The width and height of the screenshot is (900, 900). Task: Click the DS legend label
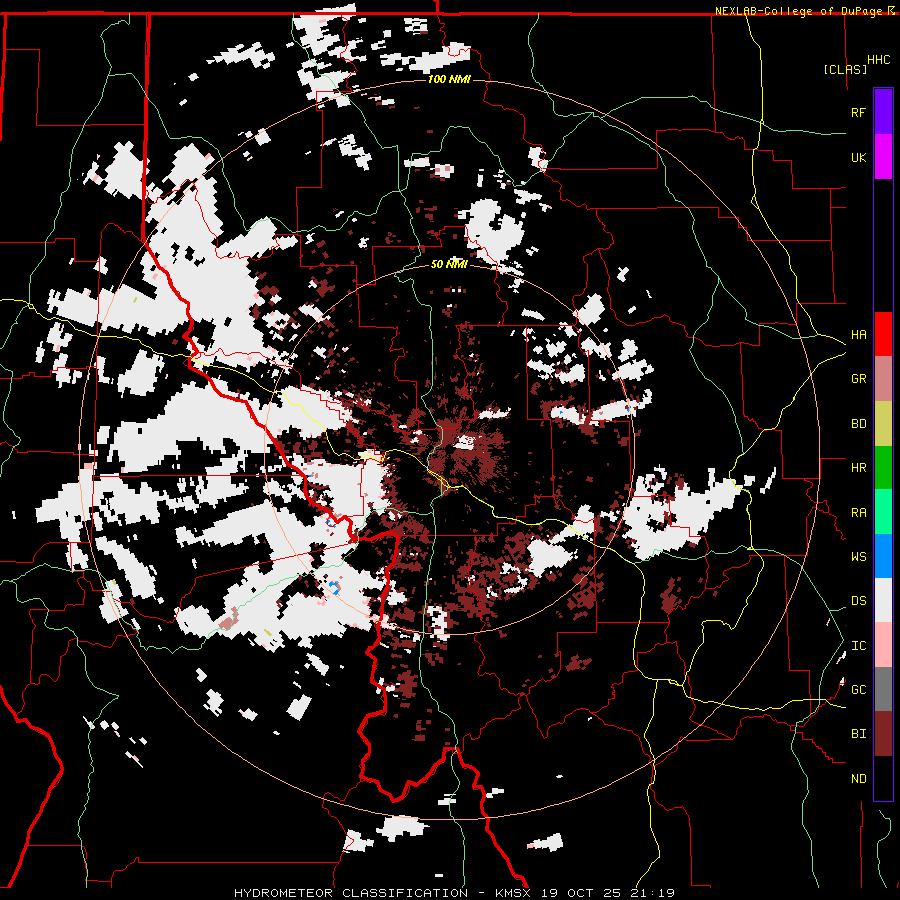[858, 601]
